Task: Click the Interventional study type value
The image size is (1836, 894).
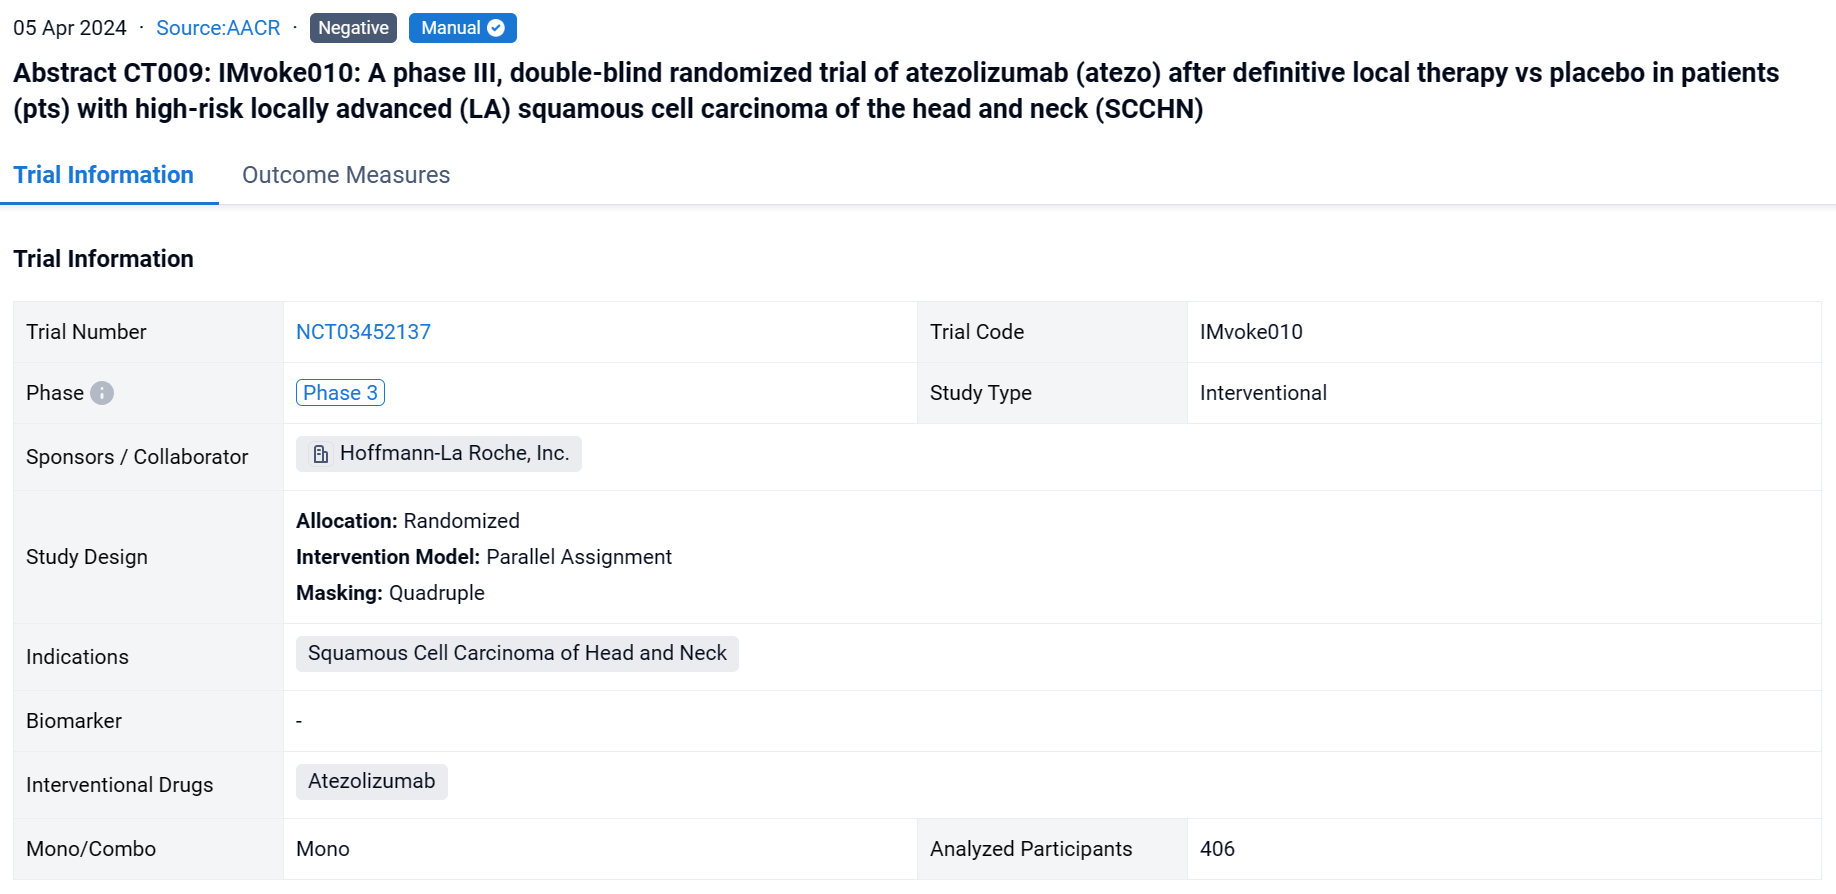Action: pos(1263,393)
